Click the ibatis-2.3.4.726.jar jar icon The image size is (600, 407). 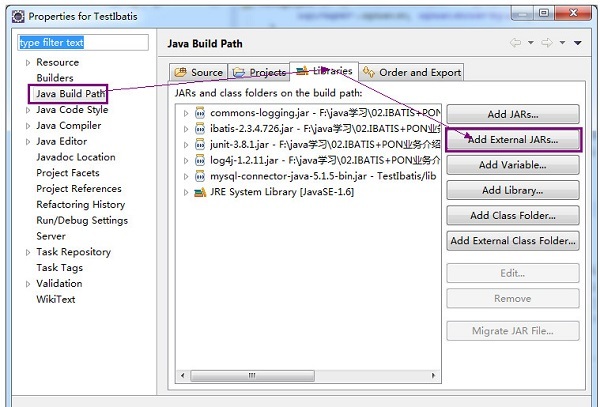200,129
